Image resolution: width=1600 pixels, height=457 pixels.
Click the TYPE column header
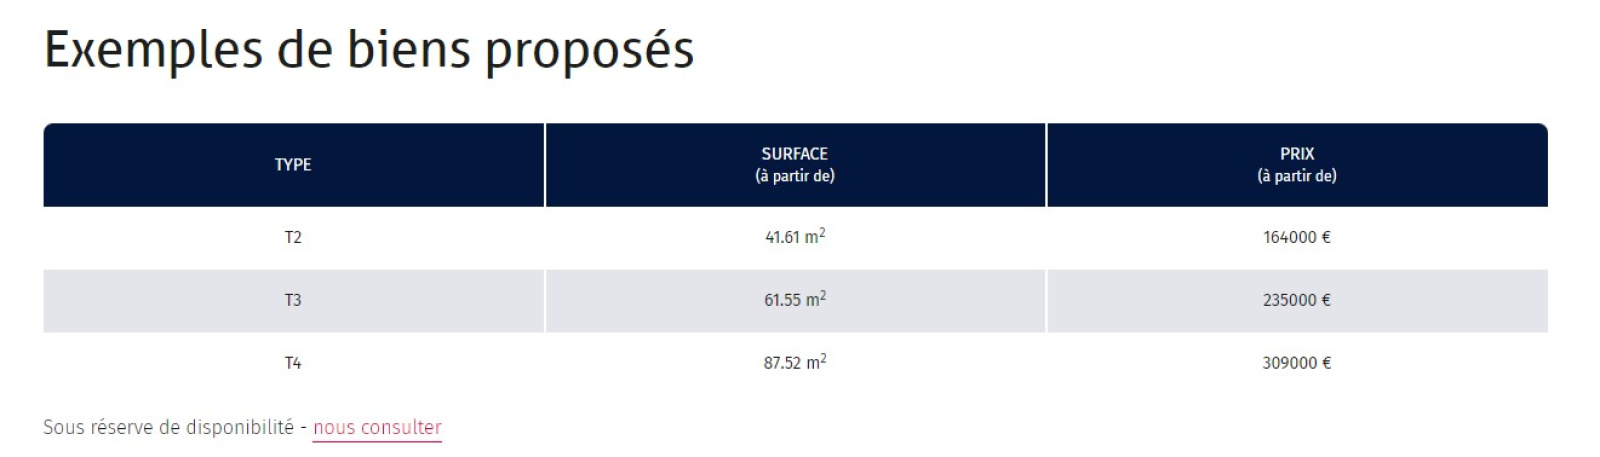click(x=293, y=165)
